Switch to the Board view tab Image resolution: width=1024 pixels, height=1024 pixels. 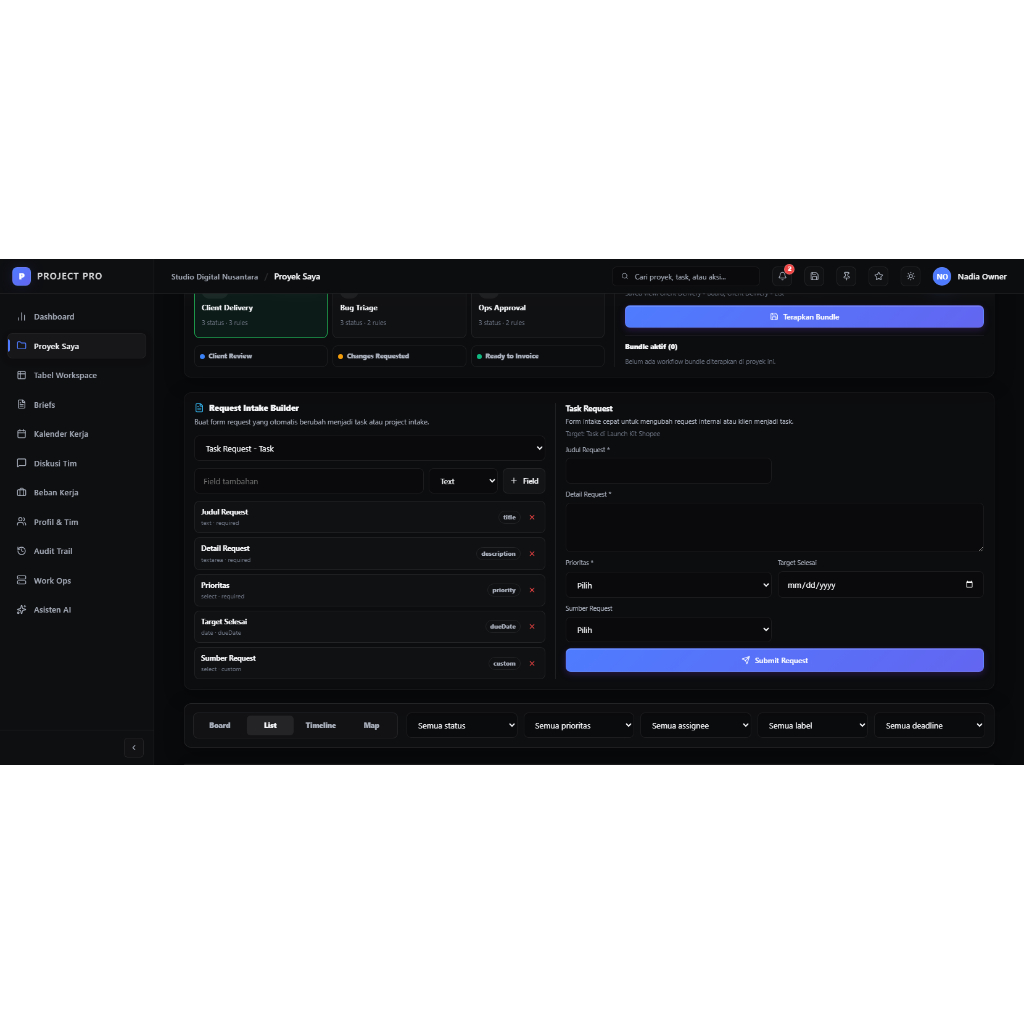pyautogui.click(x=219, y=726)
